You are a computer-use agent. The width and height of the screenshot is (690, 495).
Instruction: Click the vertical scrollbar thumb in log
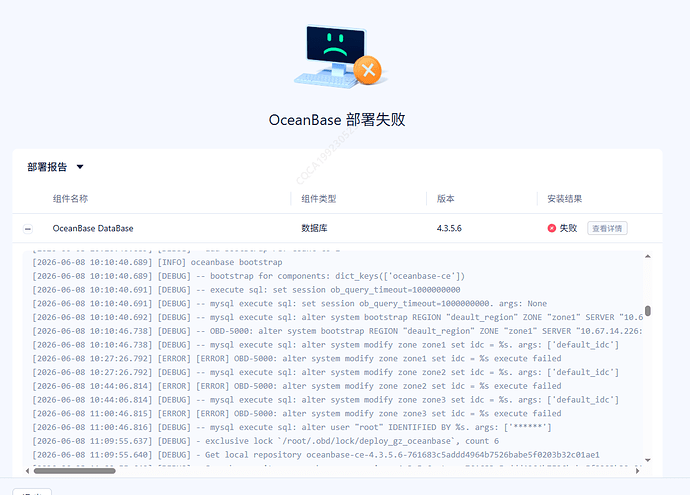[x=648, y=311]
